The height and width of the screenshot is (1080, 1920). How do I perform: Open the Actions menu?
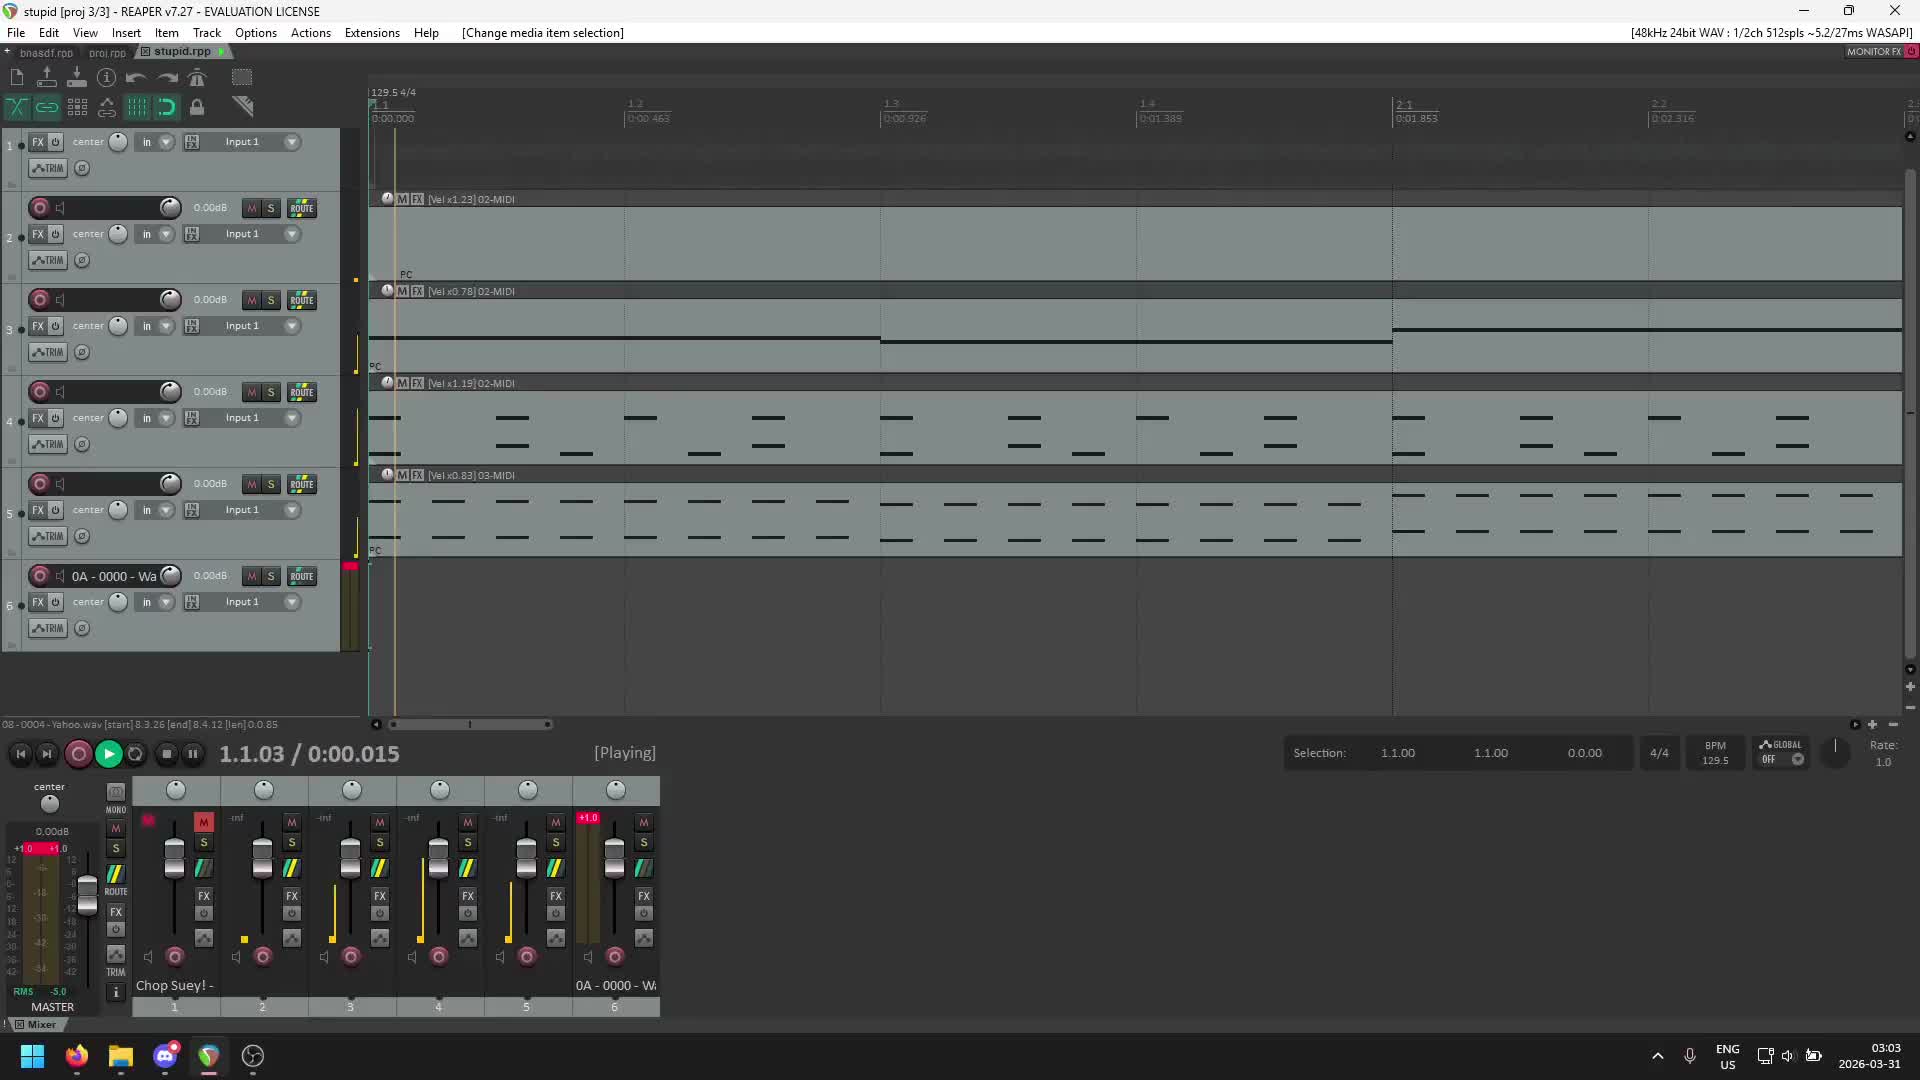point(310,32)
